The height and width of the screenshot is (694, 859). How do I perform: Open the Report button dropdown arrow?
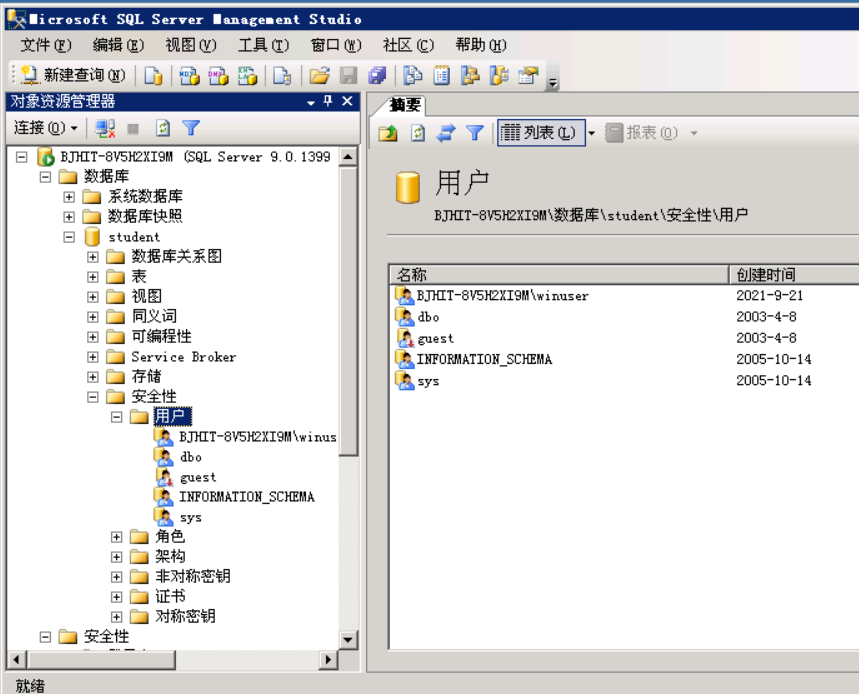[x=694, y=133]
